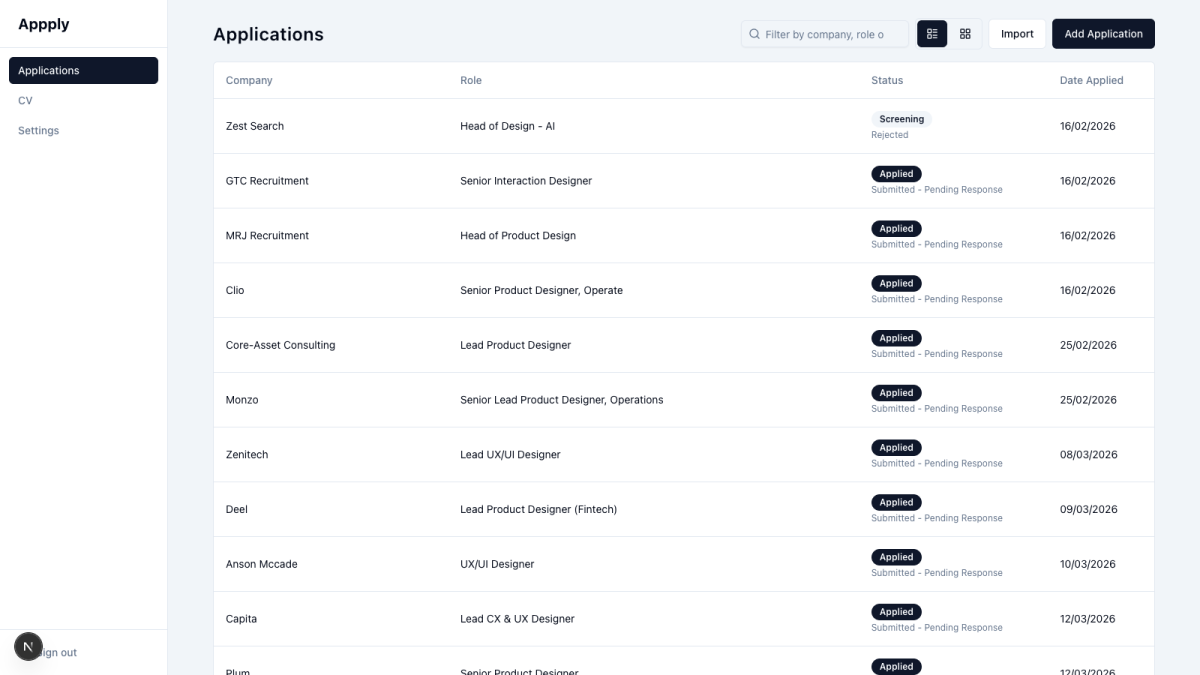The image size is (1200, 675).
Task: Go to Settings in the sidebar
Action: coord(83,130)
